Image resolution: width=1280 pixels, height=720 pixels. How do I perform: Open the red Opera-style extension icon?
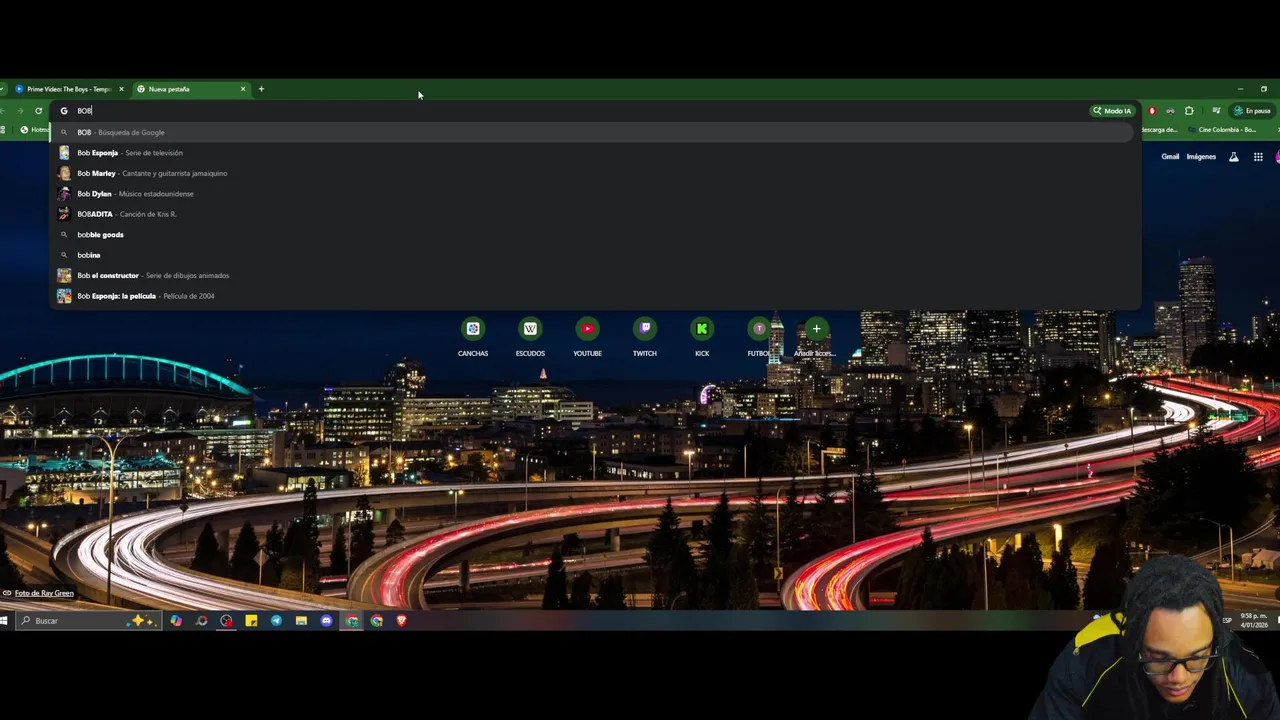1152,111
